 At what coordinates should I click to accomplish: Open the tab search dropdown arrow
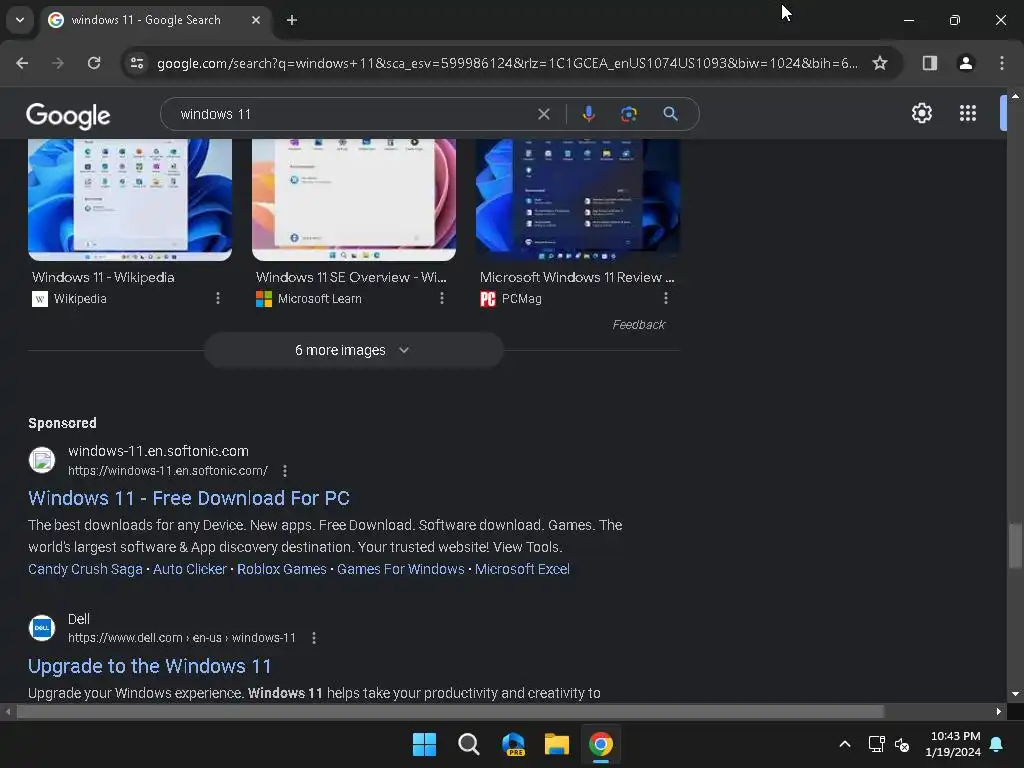(x=20, y=20)
